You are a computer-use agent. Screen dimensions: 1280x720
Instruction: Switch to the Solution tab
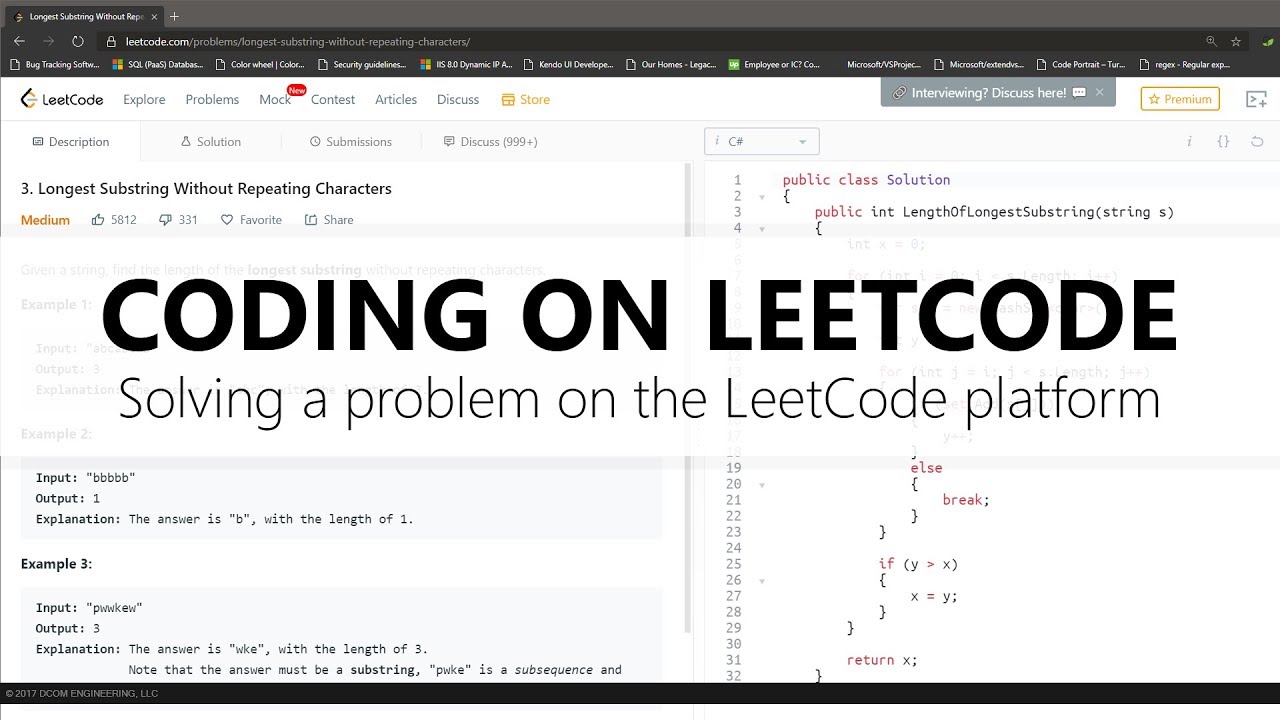(210, 141)
